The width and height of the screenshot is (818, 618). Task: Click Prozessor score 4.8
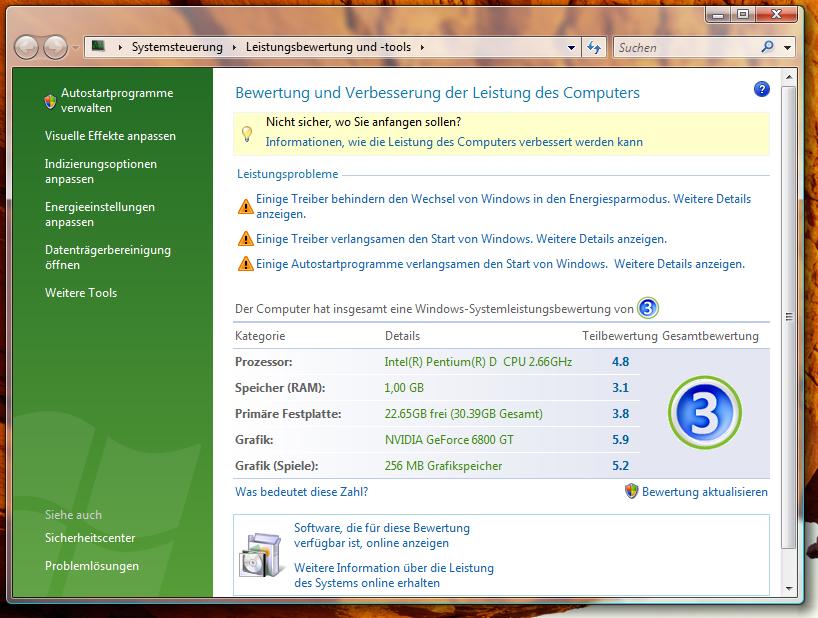[620, 361]
